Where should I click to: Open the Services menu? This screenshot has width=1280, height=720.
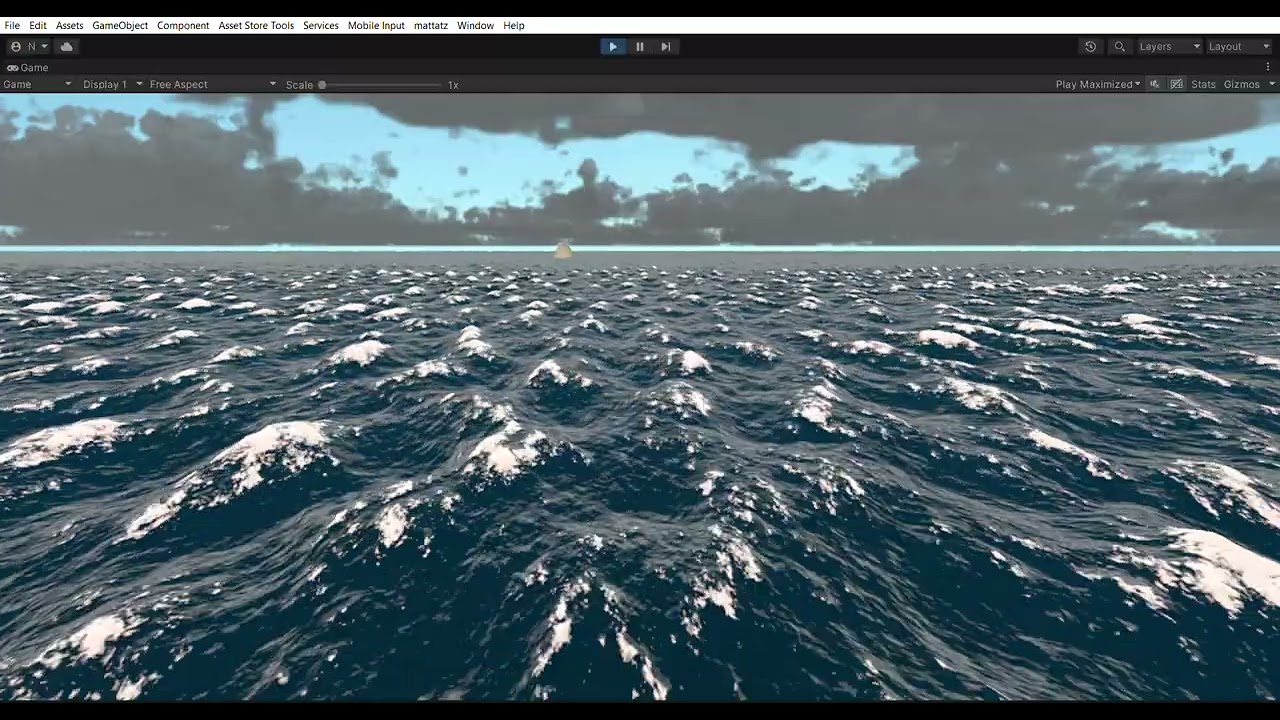pyautogui.click(x=321, y=25)
